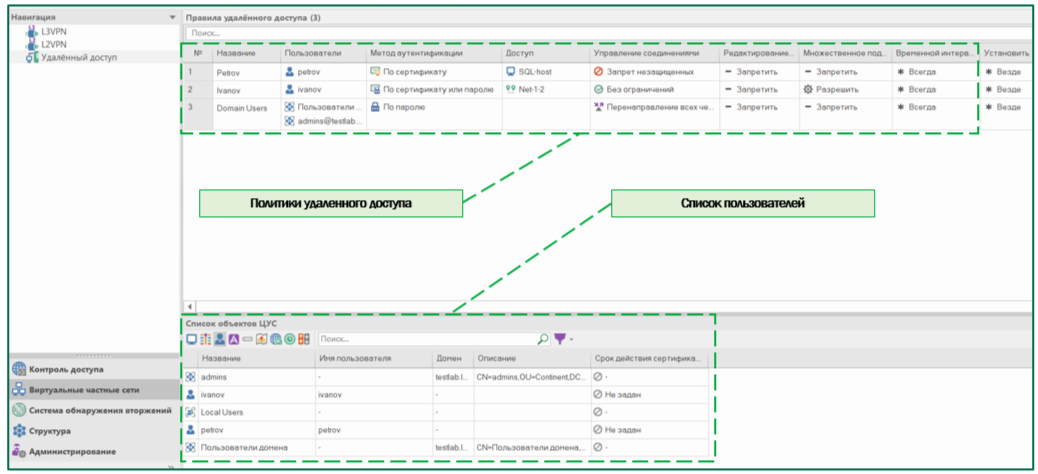
Task: Click the Доступ column header
Action: tap(545, 53)
